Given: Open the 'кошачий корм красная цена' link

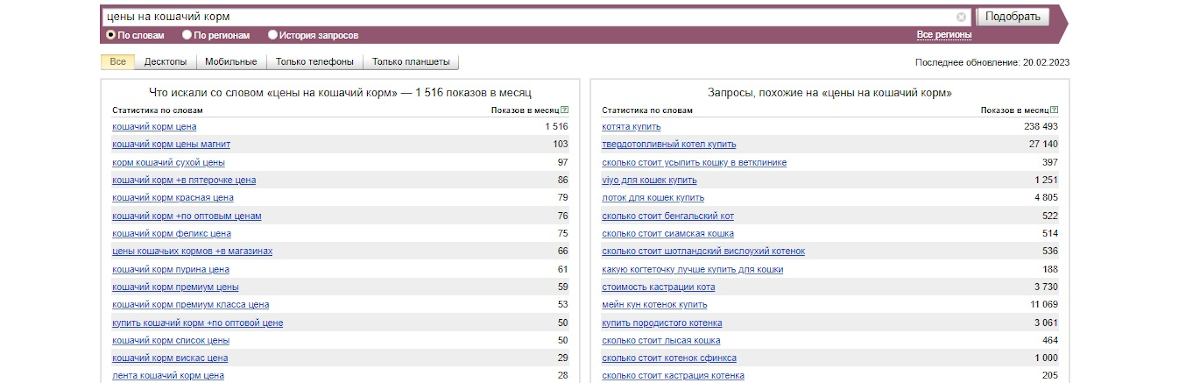Looking at the screenshot, I should (x=173, y=198).
